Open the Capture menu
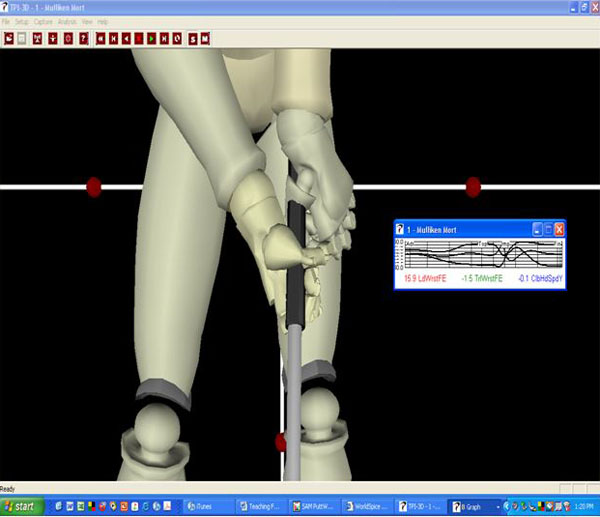The height and width of the screenshot is (517, 600). click(x=43, y=22)
